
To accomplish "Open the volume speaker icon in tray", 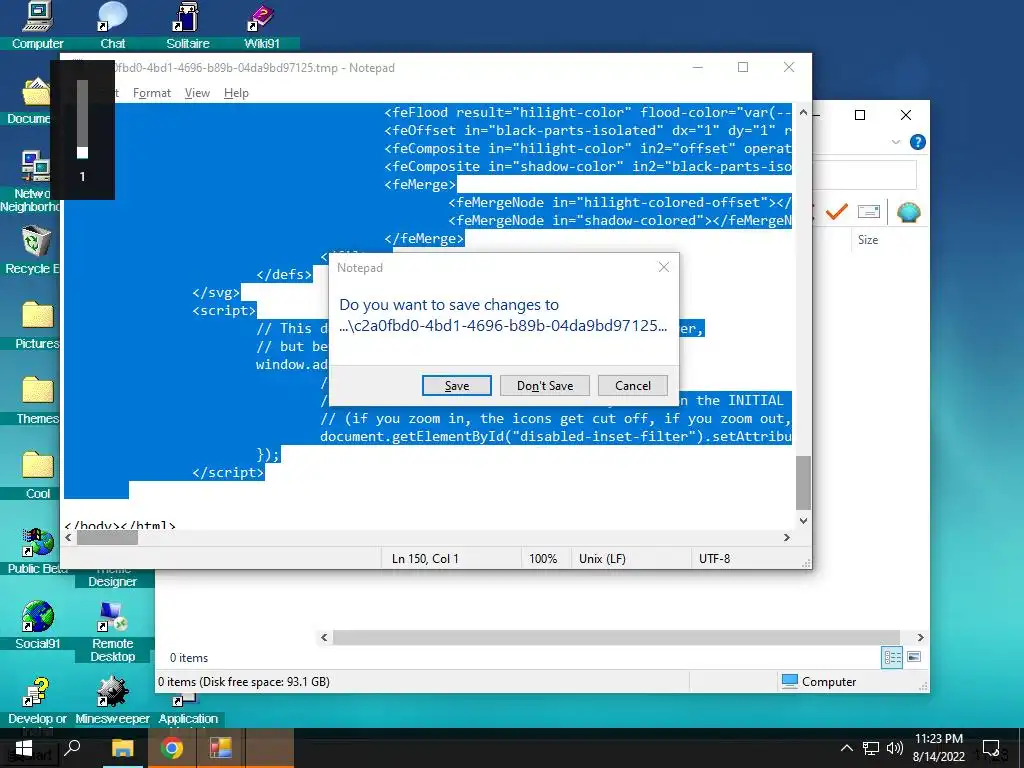I will 895,748.
